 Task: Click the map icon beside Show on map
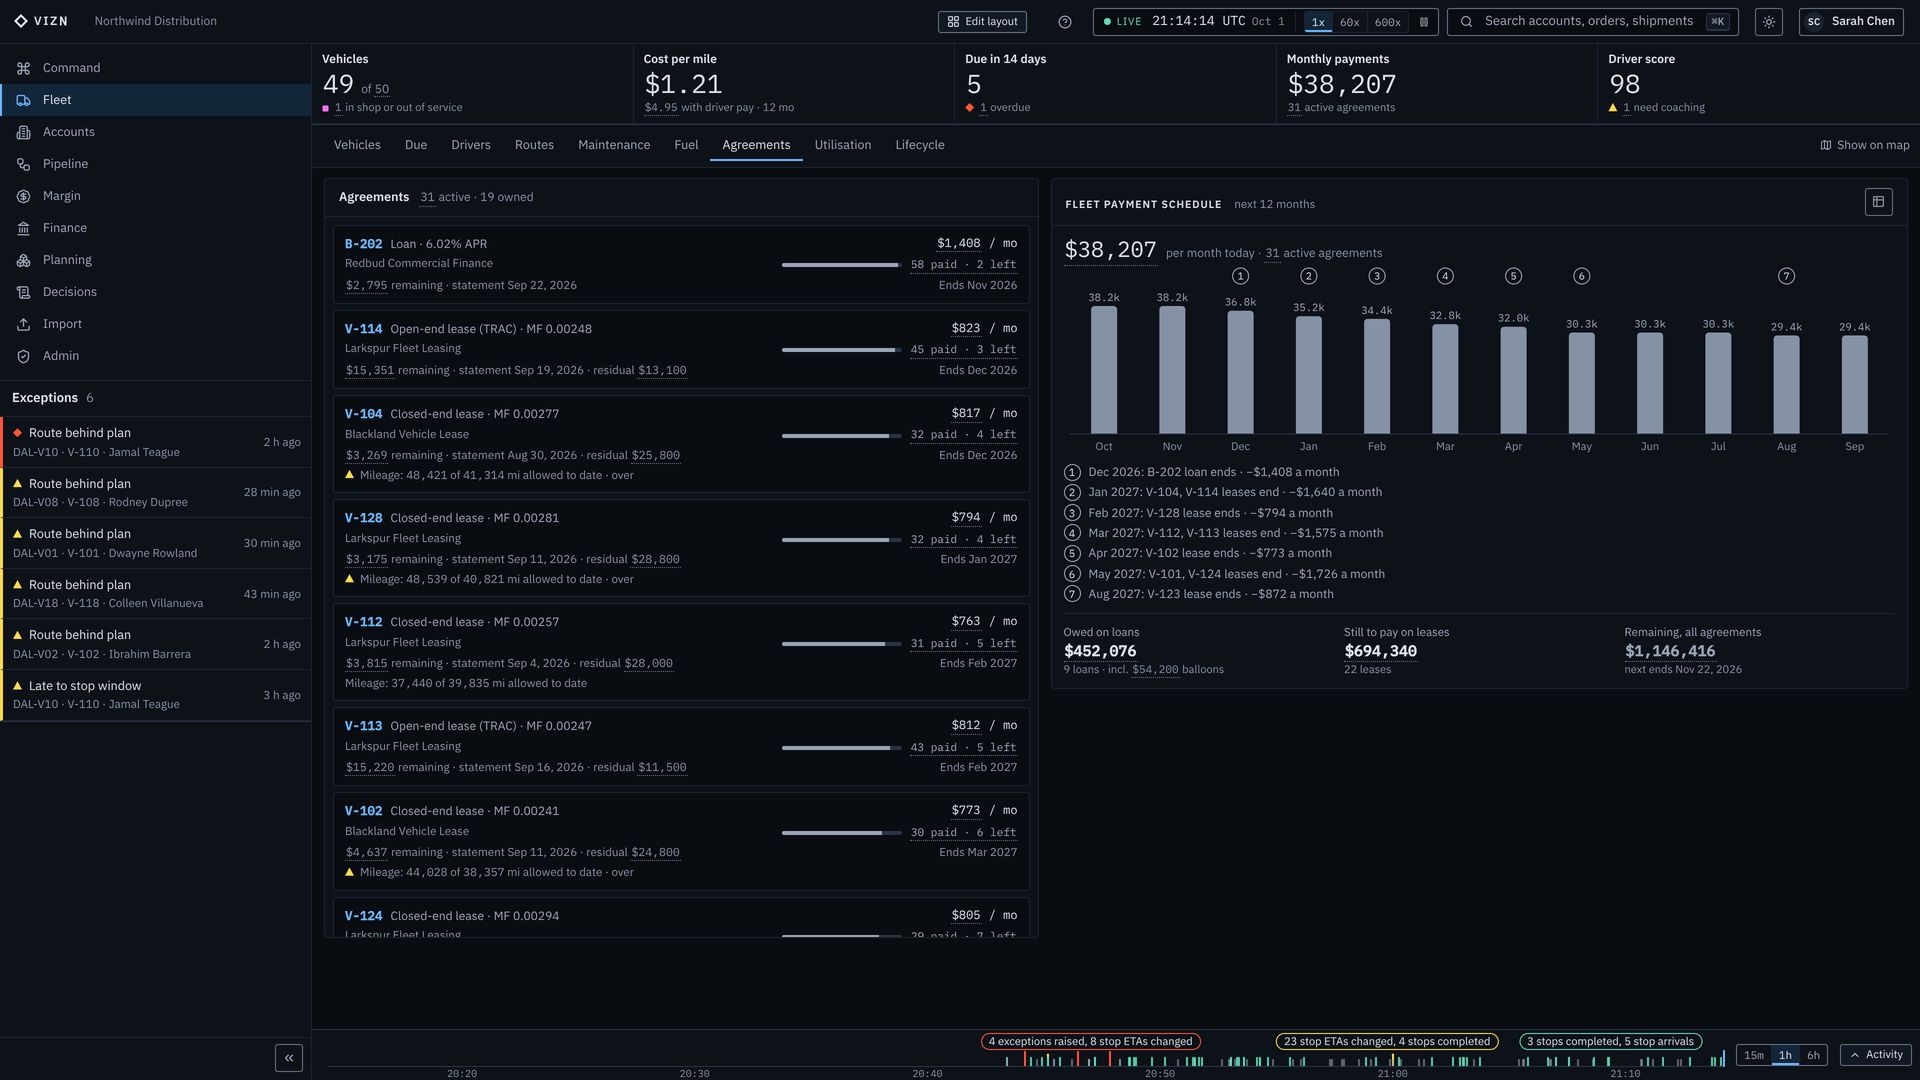tap(1826, 145)
